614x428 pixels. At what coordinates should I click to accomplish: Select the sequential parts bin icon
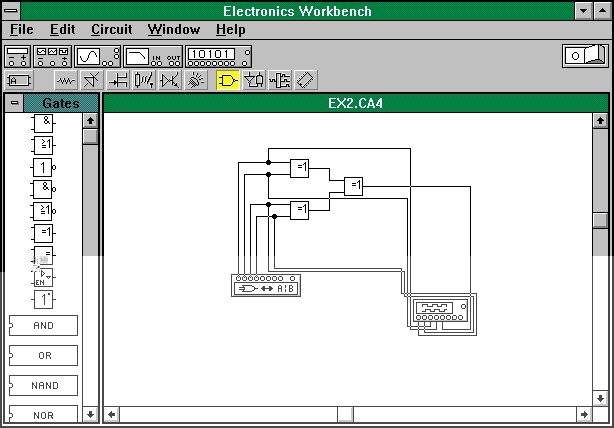point(280,80)
